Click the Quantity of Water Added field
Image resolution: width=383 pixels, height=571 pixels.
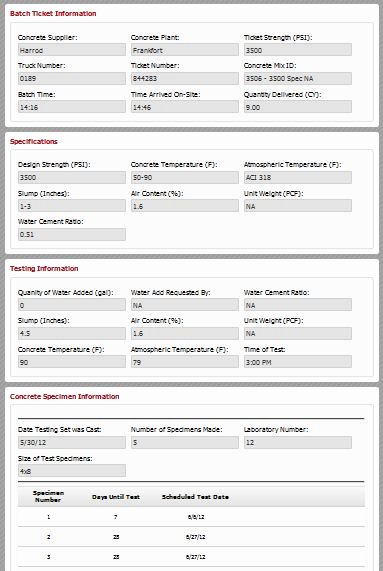pyautogui.click(x=72, y=305)
